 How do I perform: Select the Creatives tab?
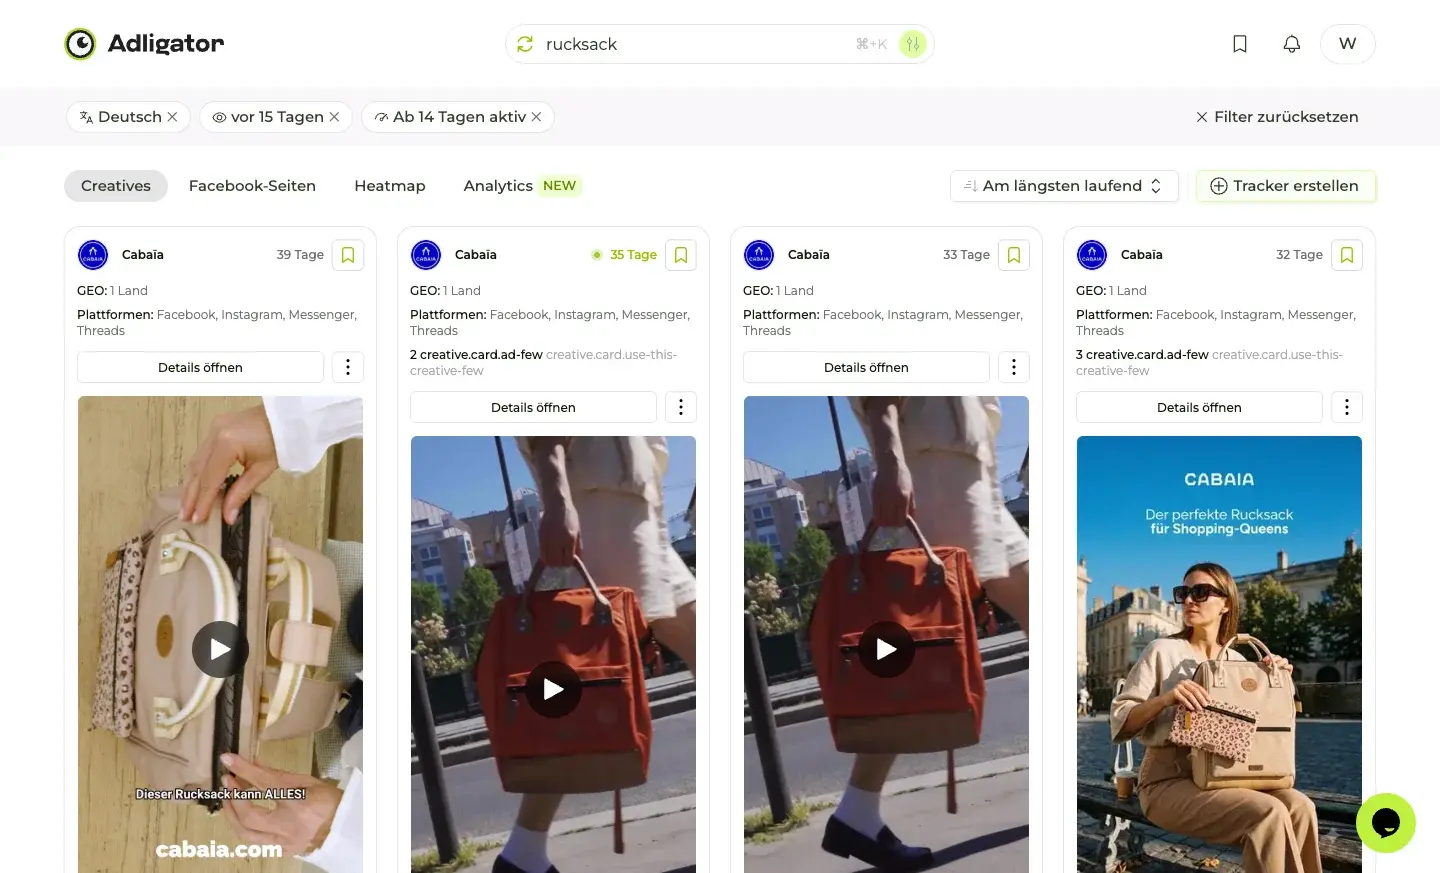coord(116,186)
